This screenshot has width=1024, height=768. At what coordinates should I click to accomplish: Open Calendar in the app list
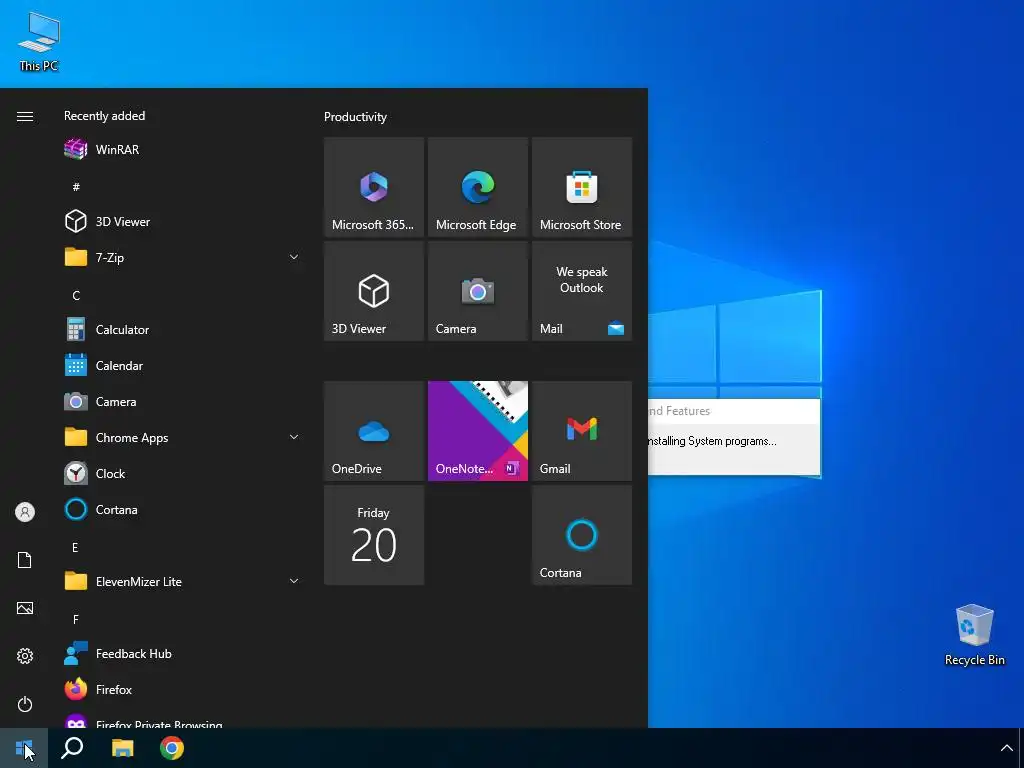coord(183,366)
